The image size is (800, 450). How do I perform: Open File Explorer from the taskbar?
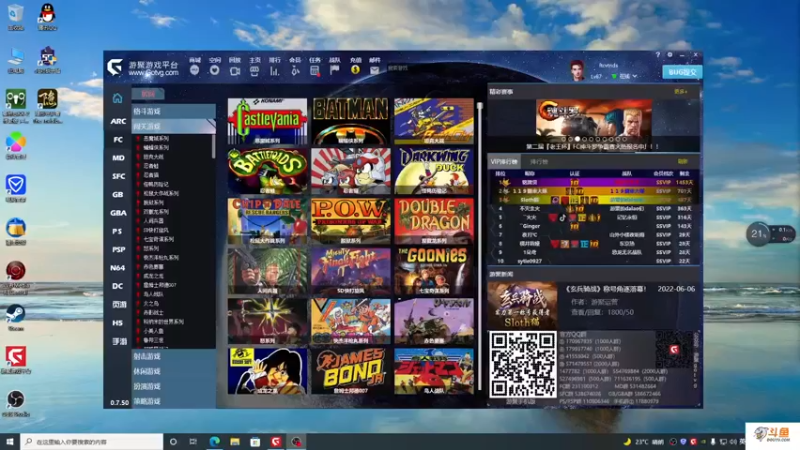(x=235, y=441)
